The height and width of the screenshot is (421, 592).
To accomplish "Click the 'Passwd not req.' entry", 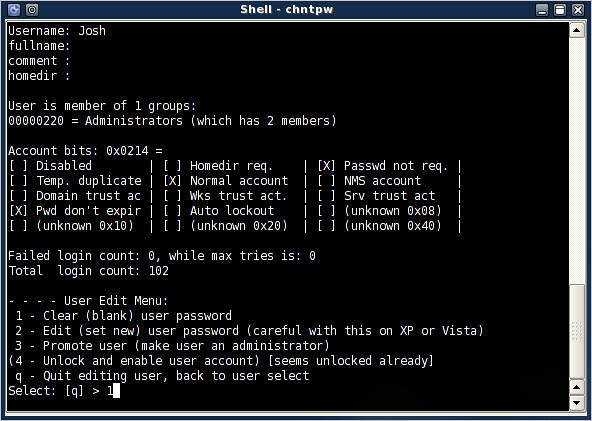I will click(382, 166).
